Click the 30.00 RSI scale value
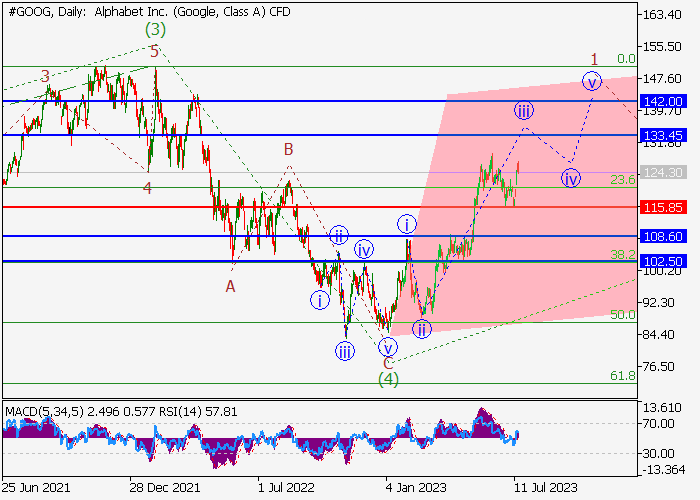 coord(659,454)
